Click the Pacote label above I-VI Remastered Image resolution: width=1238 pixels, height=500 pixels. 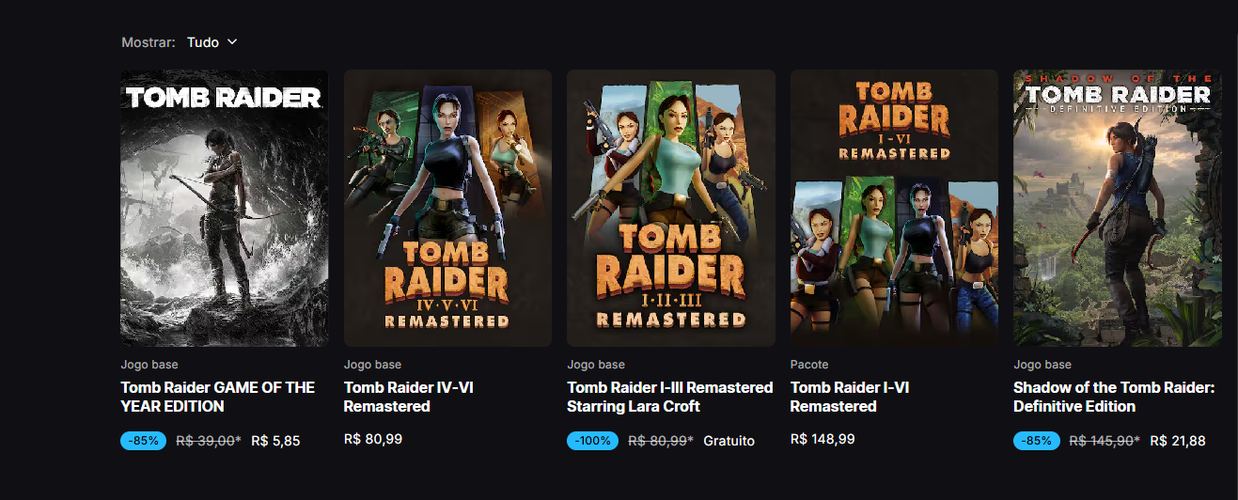(x=809, y=365)
